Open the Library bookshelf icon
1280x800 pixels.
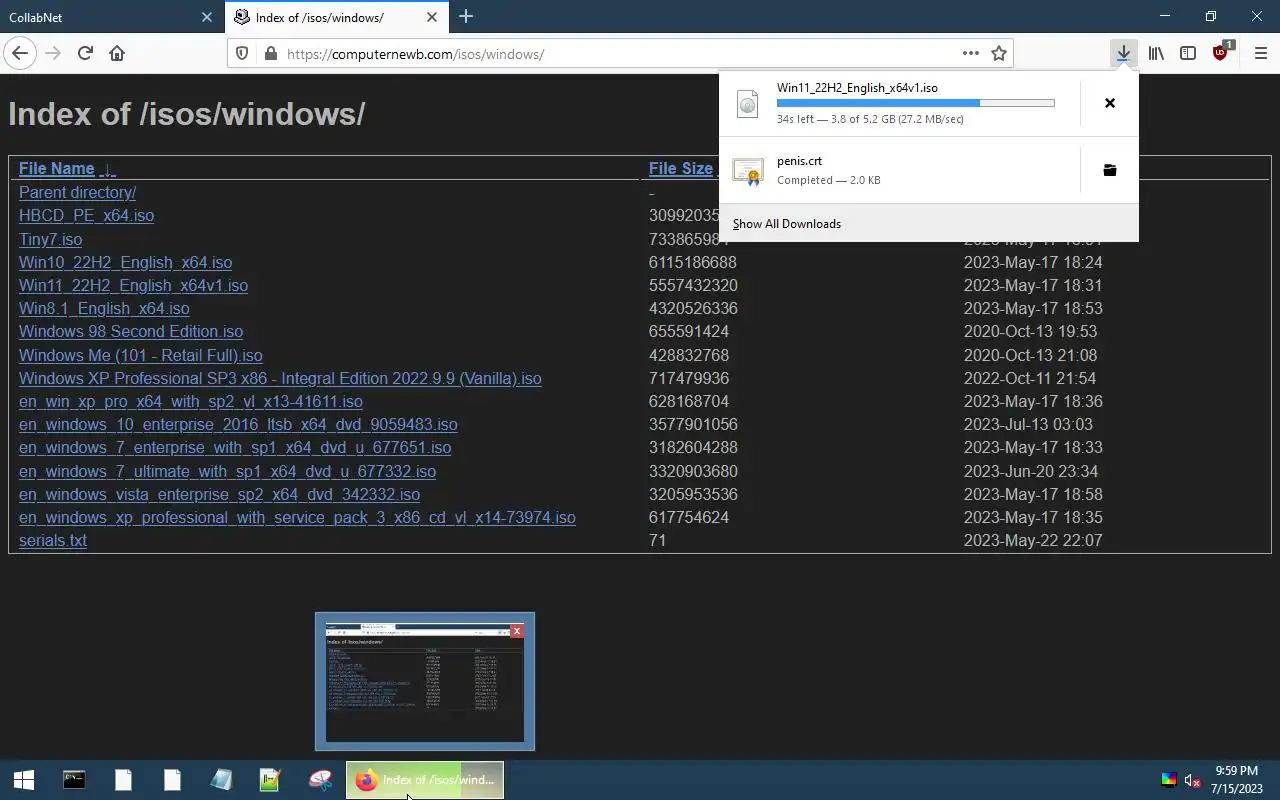[x=1156, y=53]
